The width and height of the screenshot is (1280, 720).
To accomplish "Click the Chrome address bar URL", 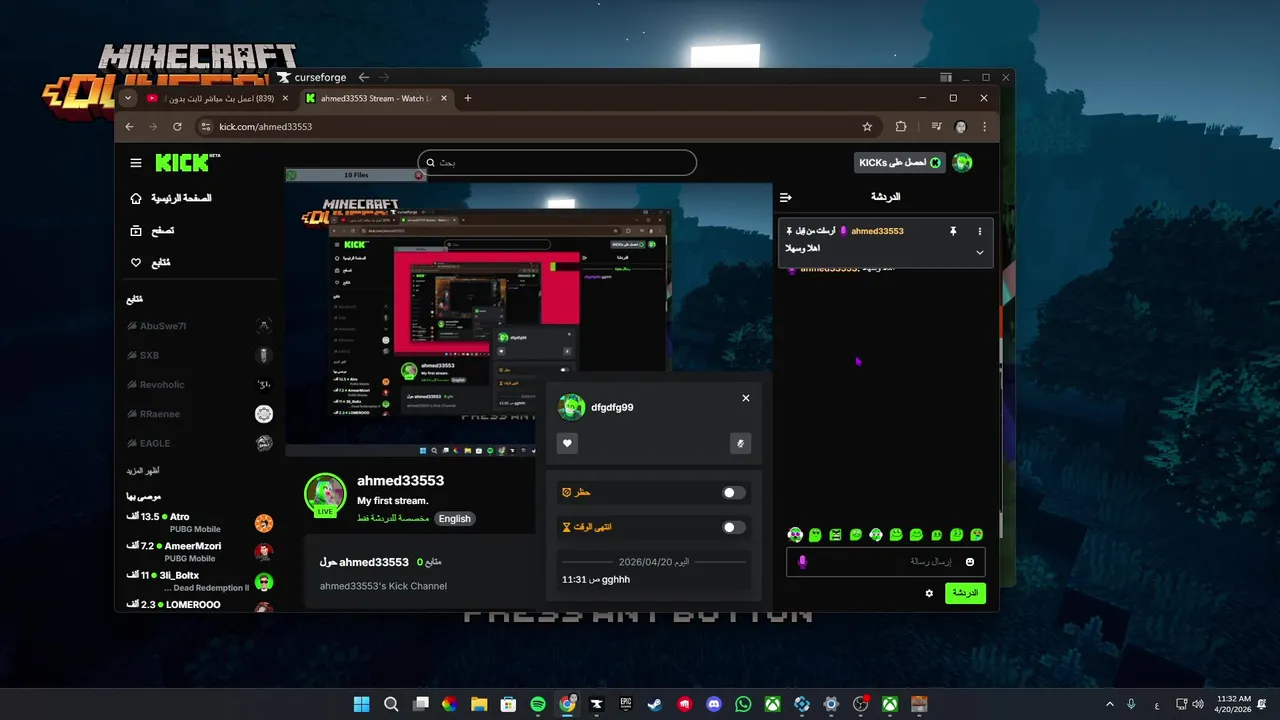I will click(x=266, y=127).
